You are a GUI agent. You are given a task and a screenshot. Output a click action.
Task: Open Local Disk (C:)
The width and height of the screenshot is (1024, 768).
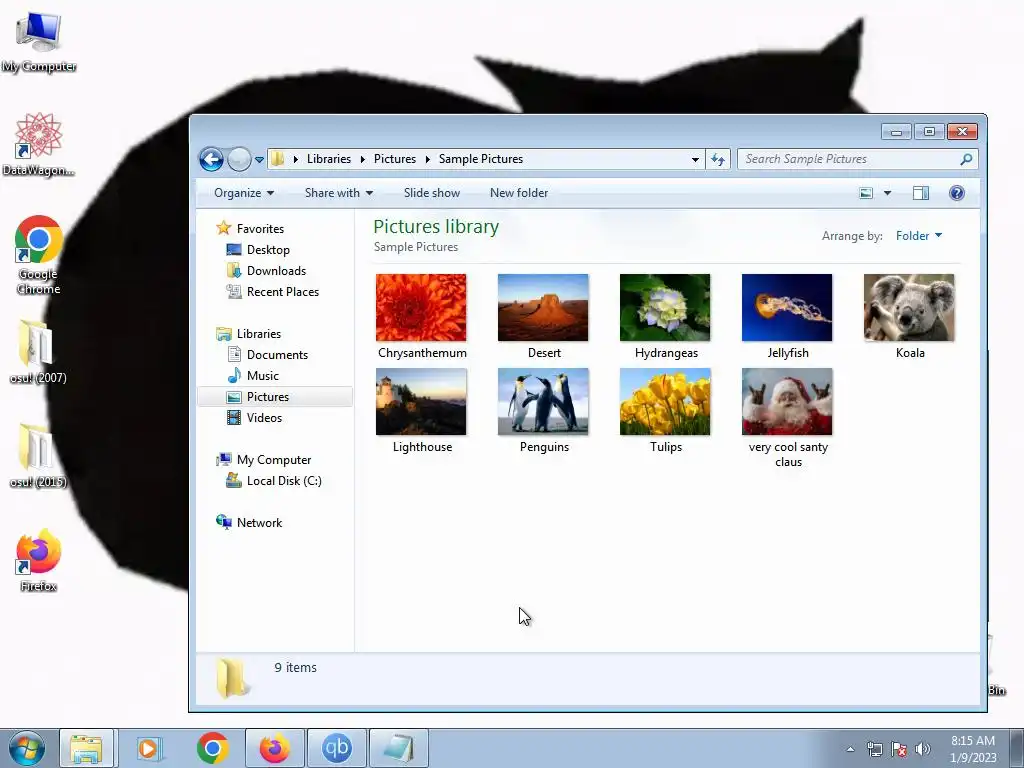(x=284, y=481)
